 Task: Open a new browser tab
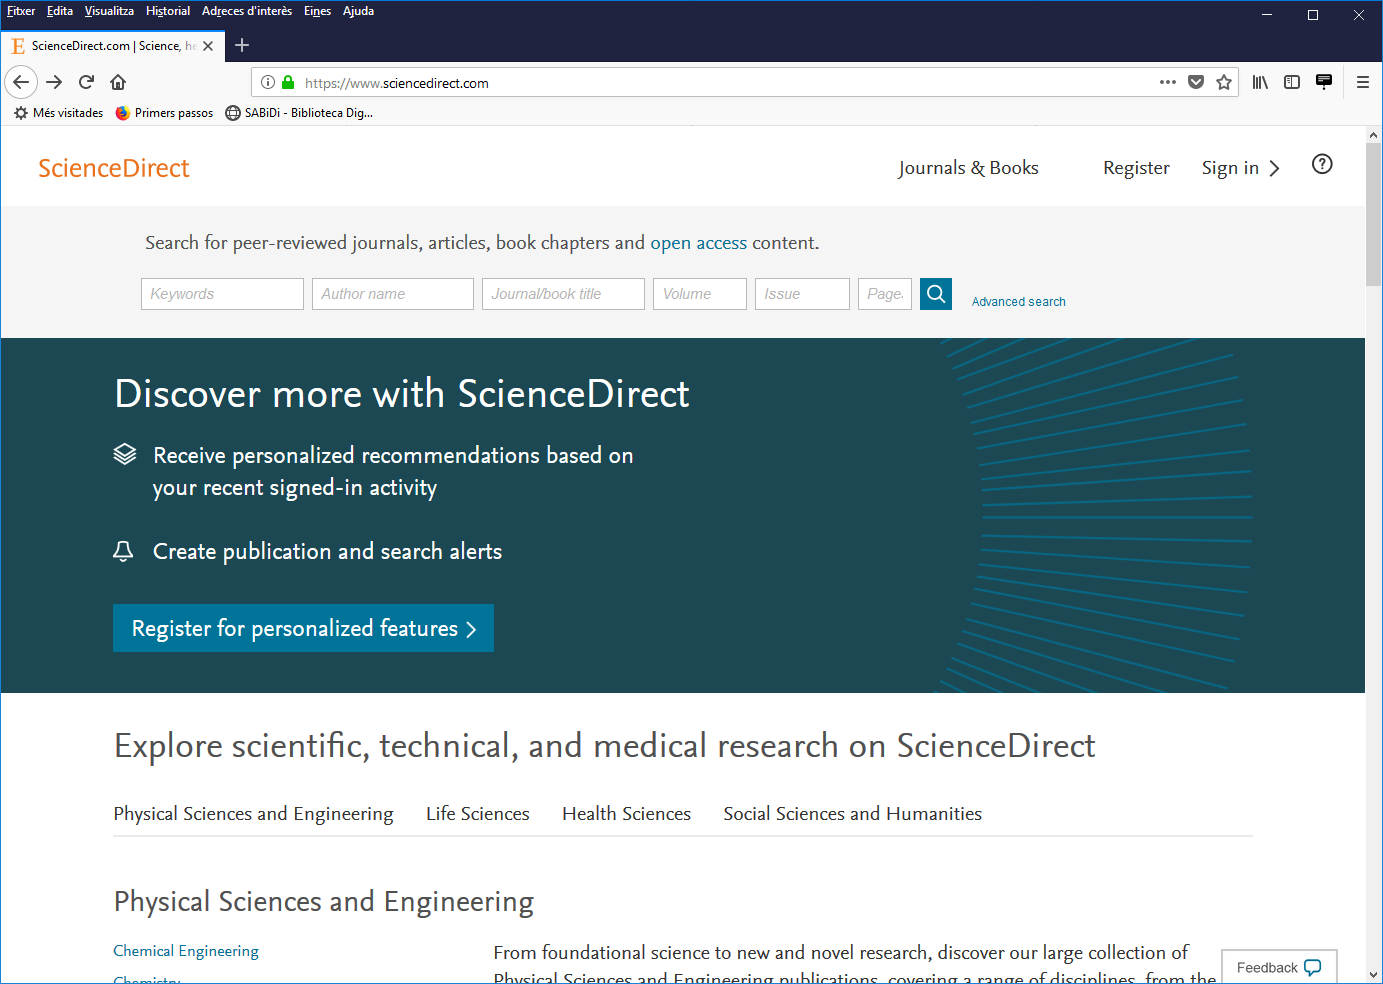pyautogui.click(x=242, y=45)
